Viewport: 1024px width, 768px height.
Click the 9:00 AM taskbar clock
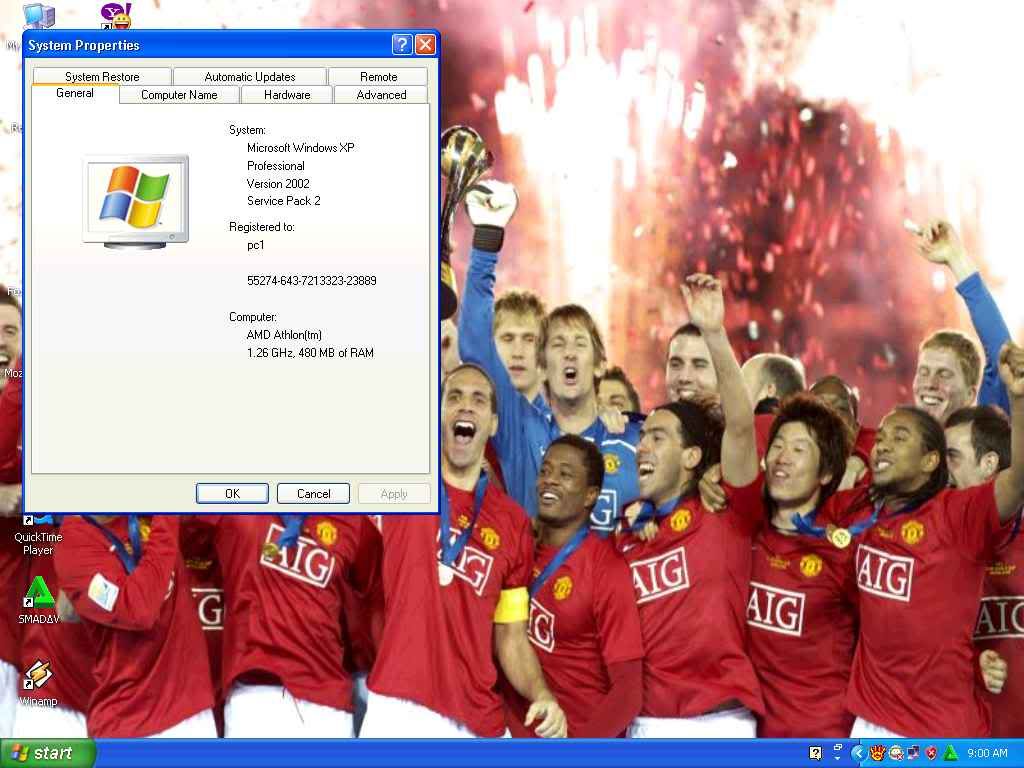click(987, 753)
